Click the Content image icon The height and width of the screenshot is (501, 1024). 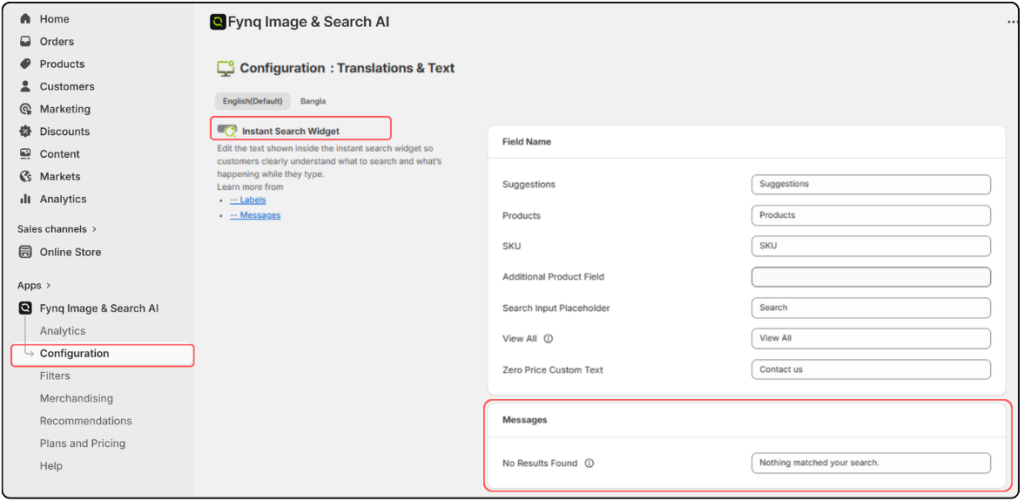[x=25, y=154]
